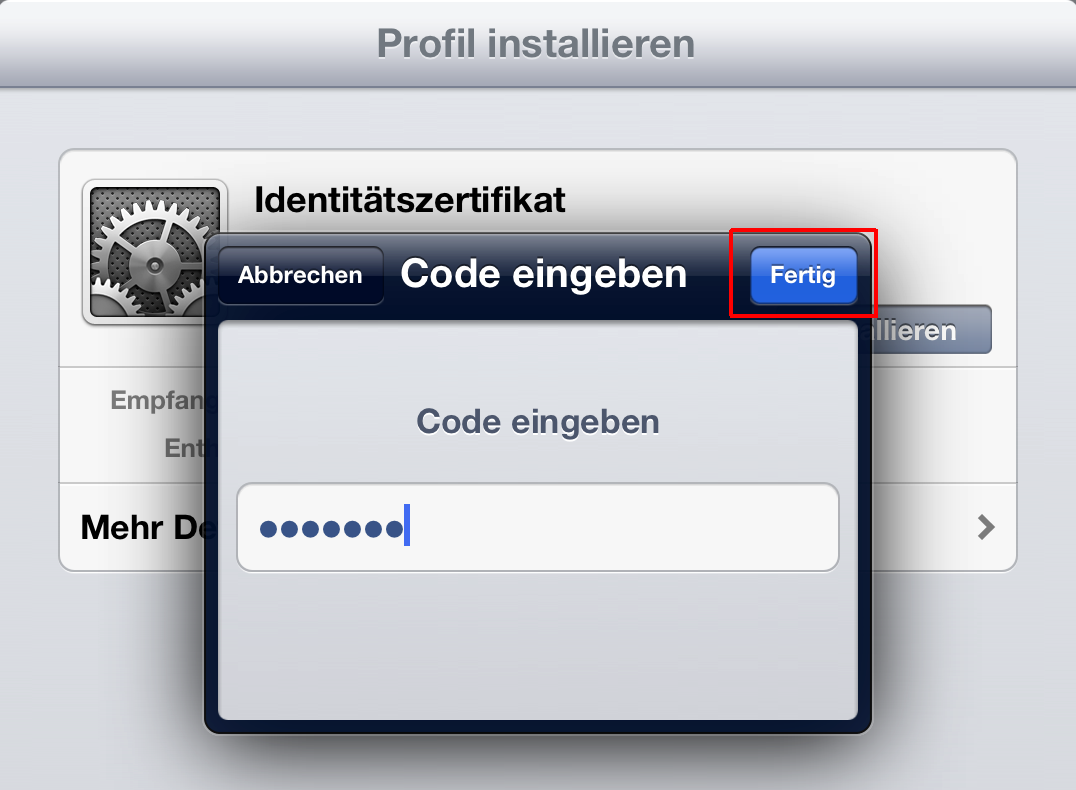The image size is (1076, 790).
Task: Click the Code eingeben dialog title
Action: (x=543, y=274)
